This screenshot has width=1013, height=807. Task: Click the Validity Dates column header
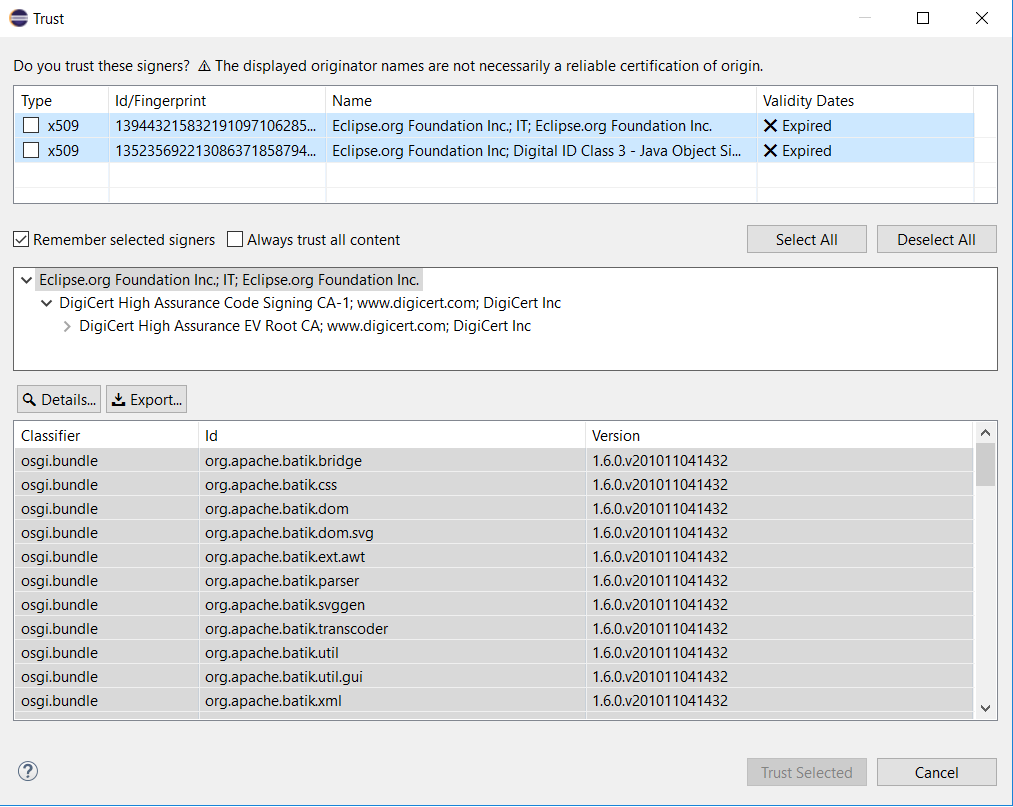coord(865,101)
